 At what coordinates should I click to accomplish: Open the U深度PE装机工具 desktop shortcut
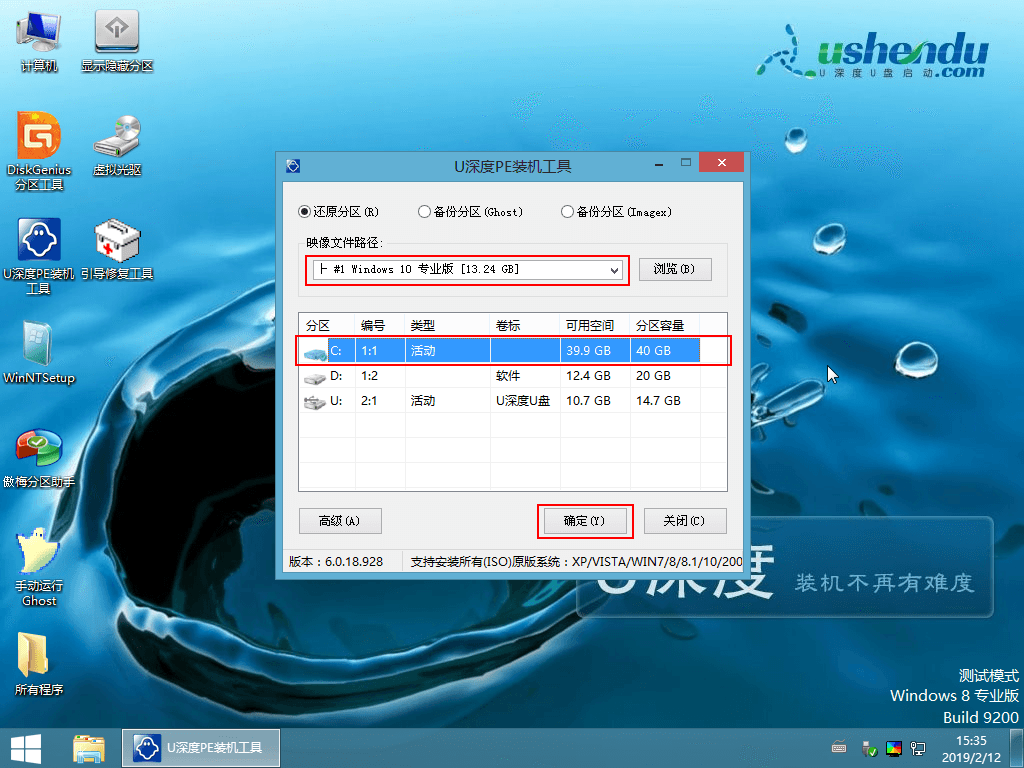pyautogui.click(x=38, y=250)
